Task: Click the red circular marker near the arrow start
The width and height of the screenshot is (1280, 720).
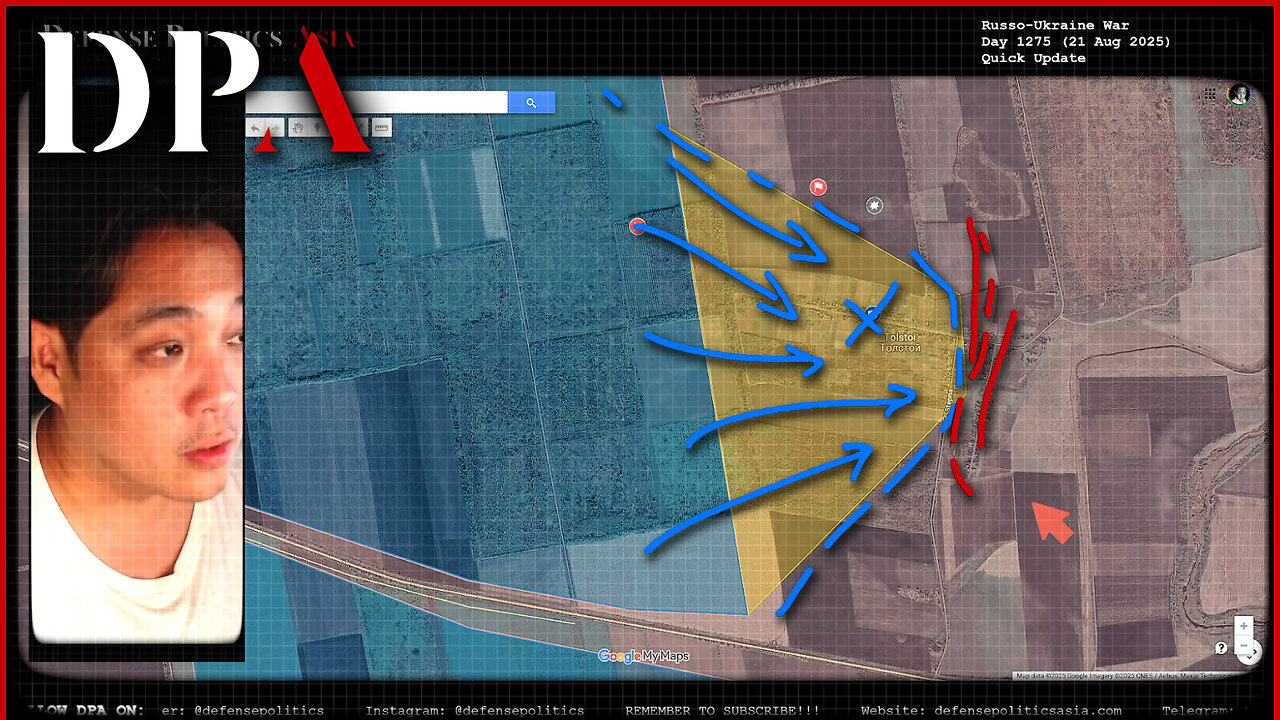Action: [x=637, y=227]
